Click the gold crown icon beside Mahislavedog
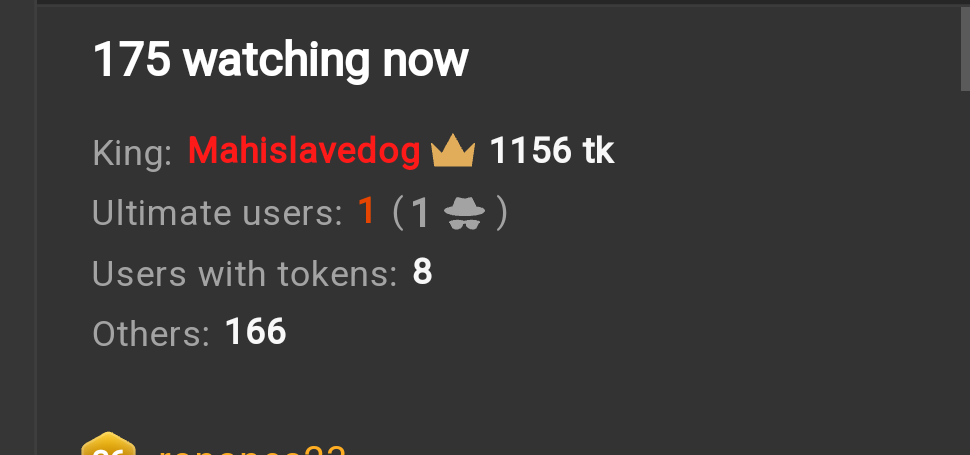 tap(453, 150)
